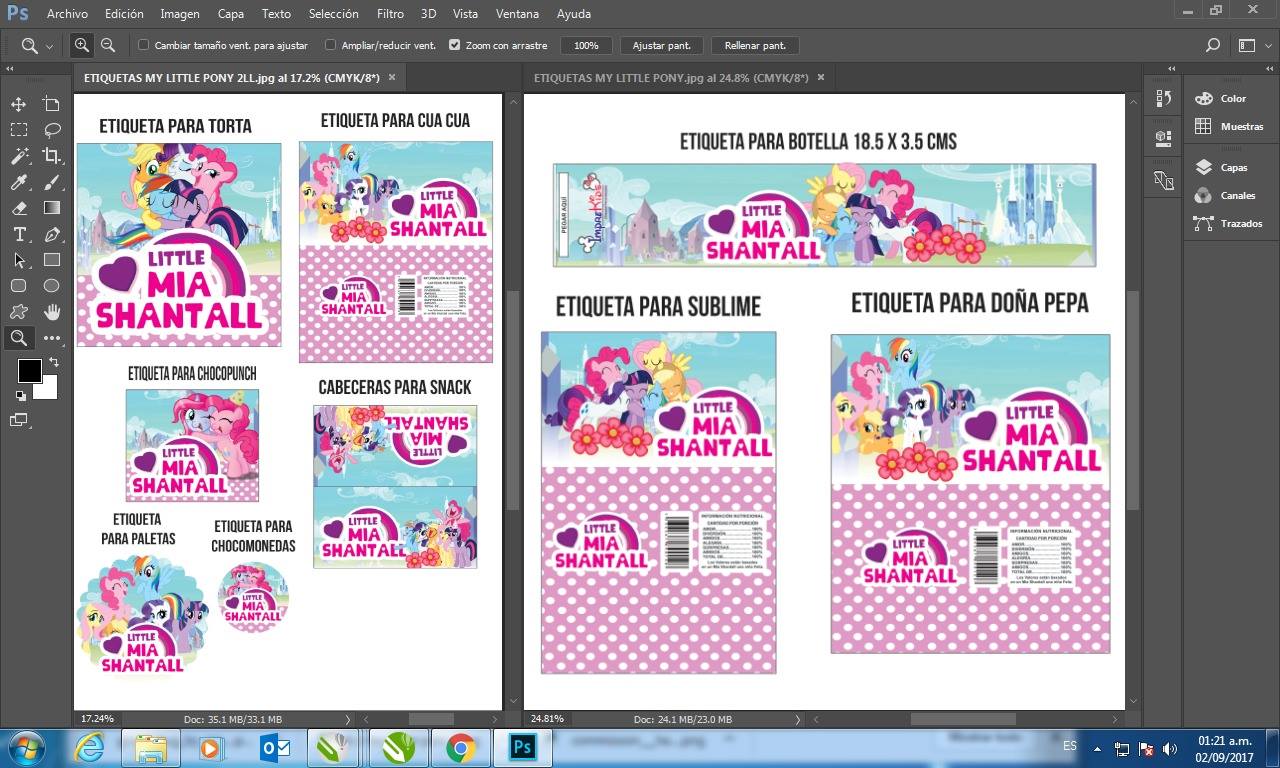
Task: Click the 'Rellenar pant.' button
Action: [755, 45]
